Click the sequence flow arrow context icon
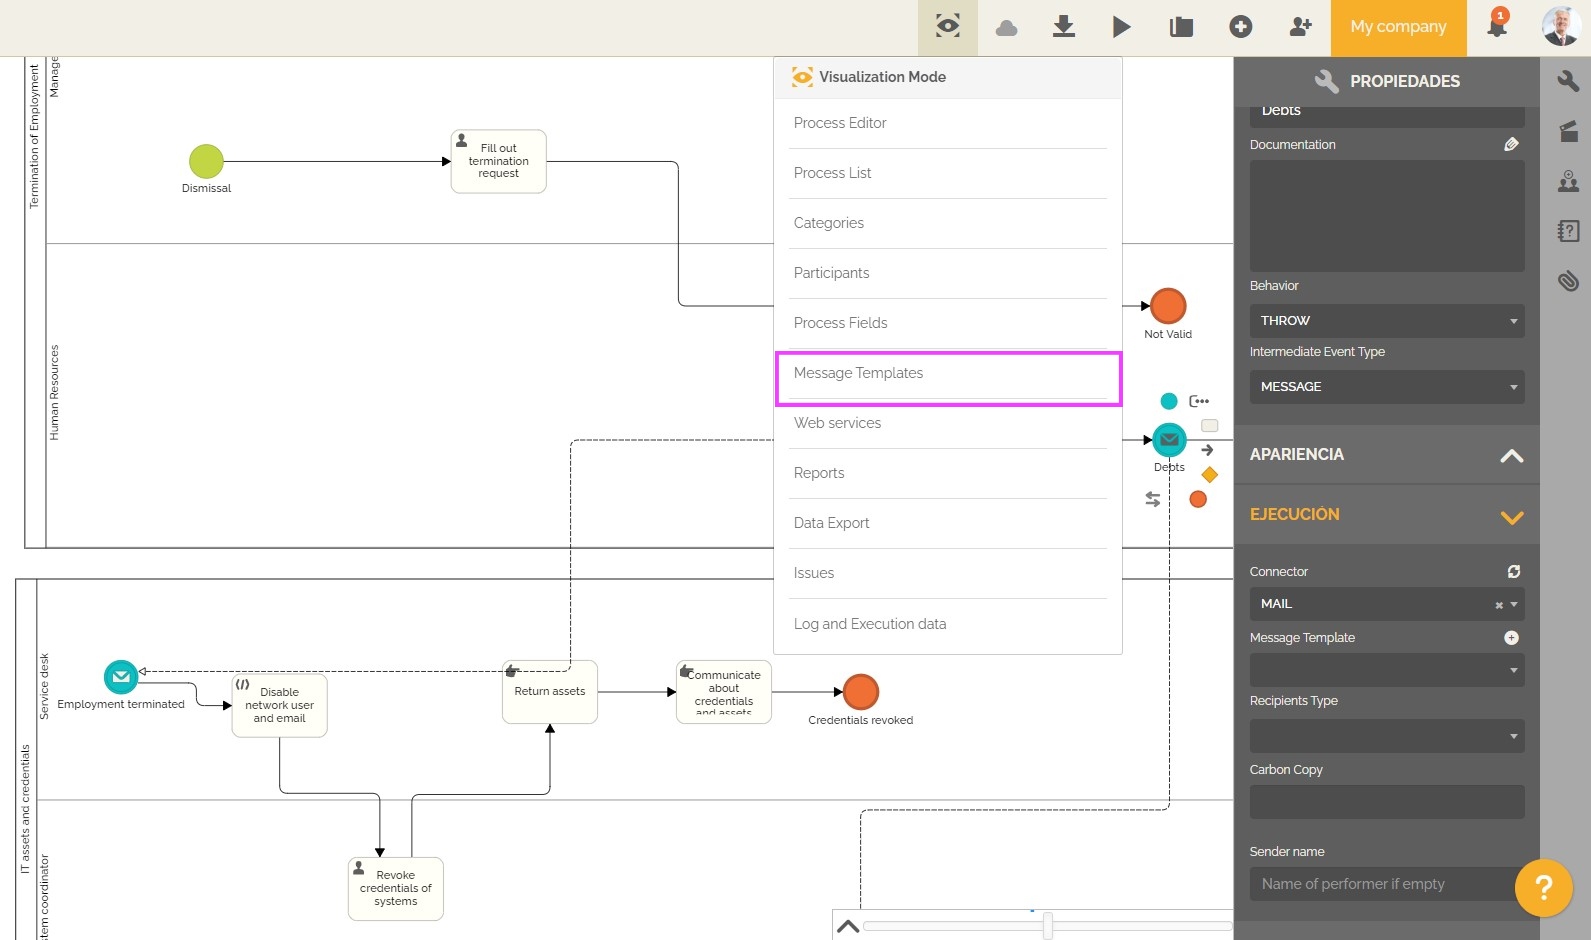1591x940 pixels. (1207, 450)
